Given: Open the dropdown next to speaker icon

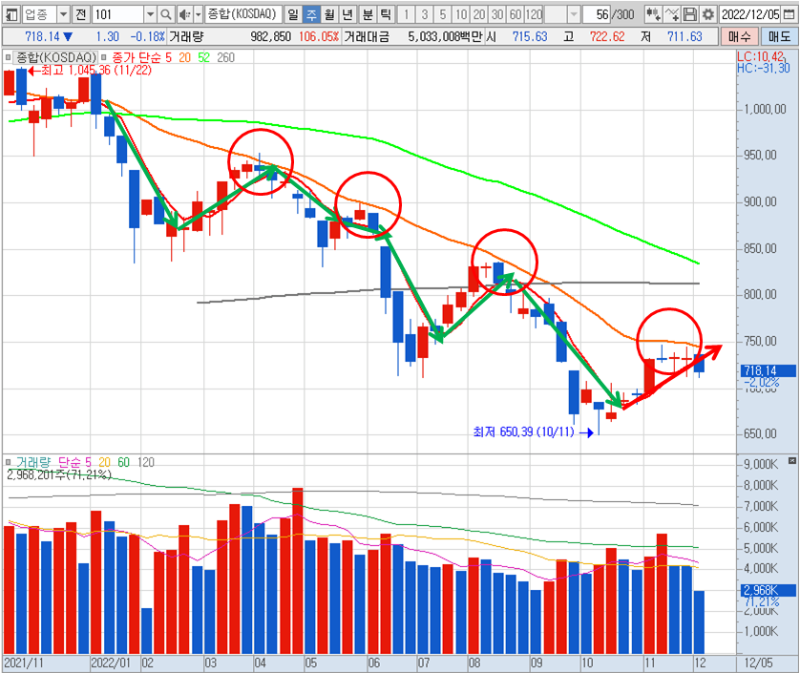Looking at the screenshot, I should point(198,14).
